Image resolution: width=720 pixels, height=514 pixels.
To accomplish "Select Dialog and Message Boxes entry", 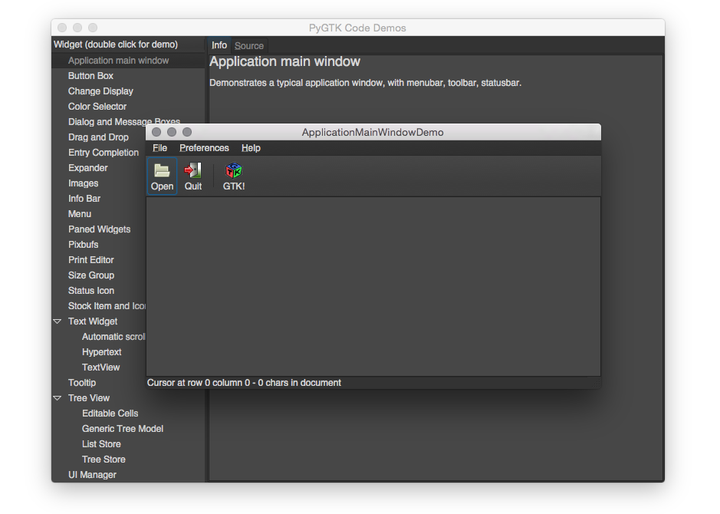I will (124, 122).
